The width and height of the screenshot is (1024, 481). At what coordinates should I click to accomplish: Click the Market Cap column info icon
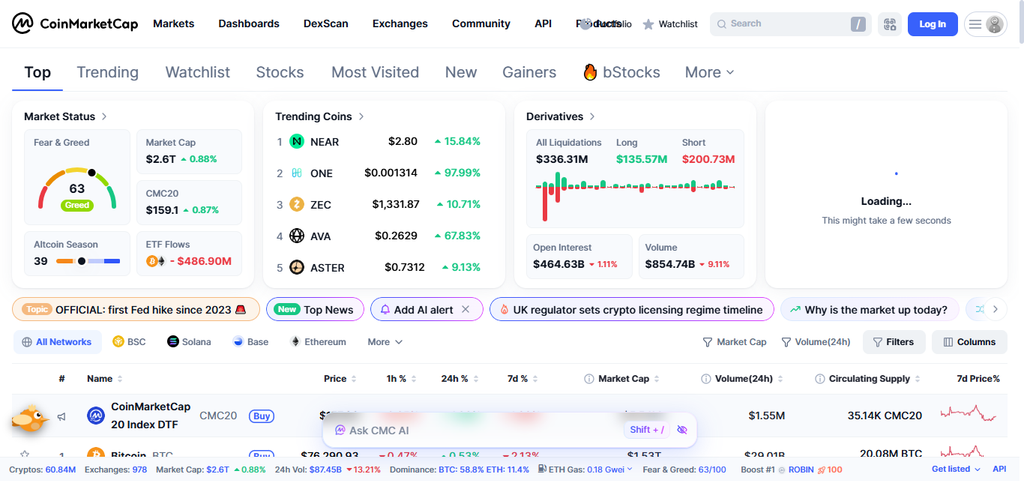(x=588, y=379)
